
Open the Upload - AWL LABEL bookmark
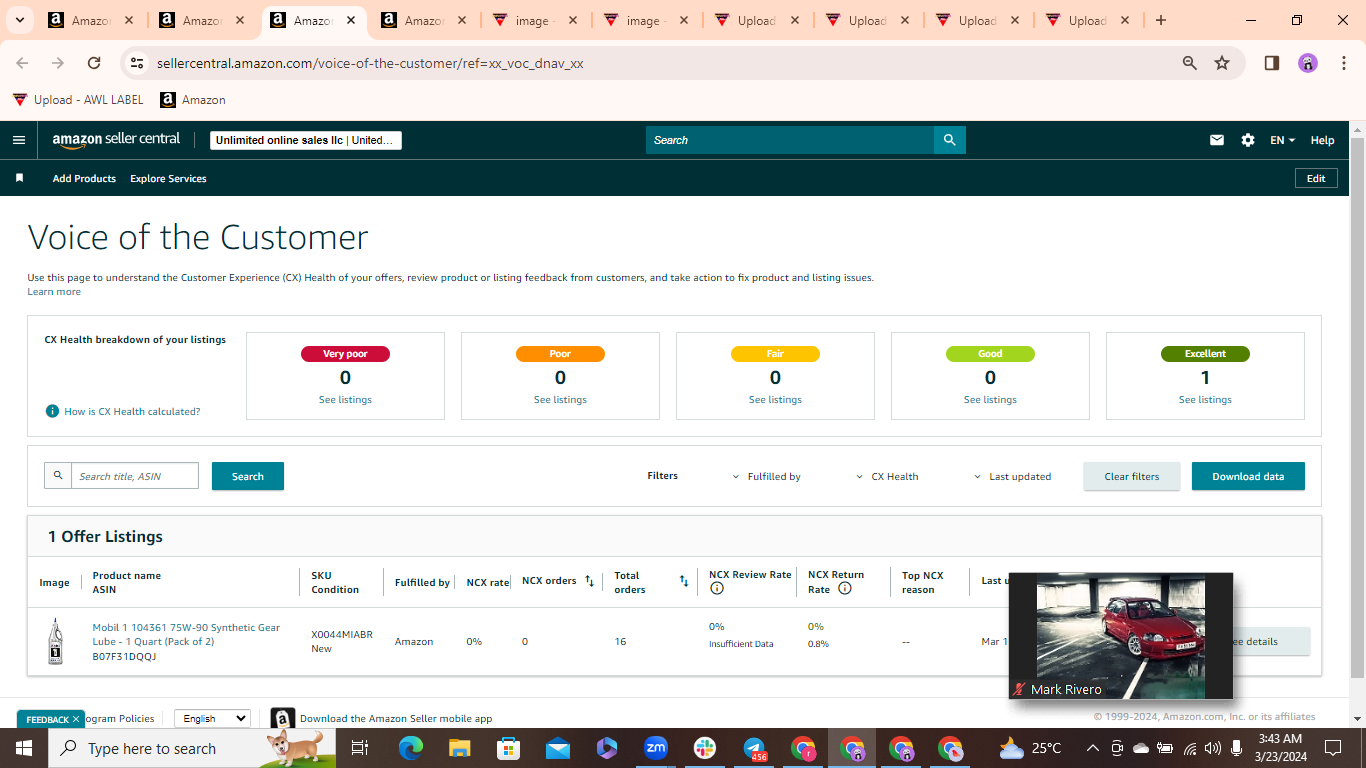(78, 100)
